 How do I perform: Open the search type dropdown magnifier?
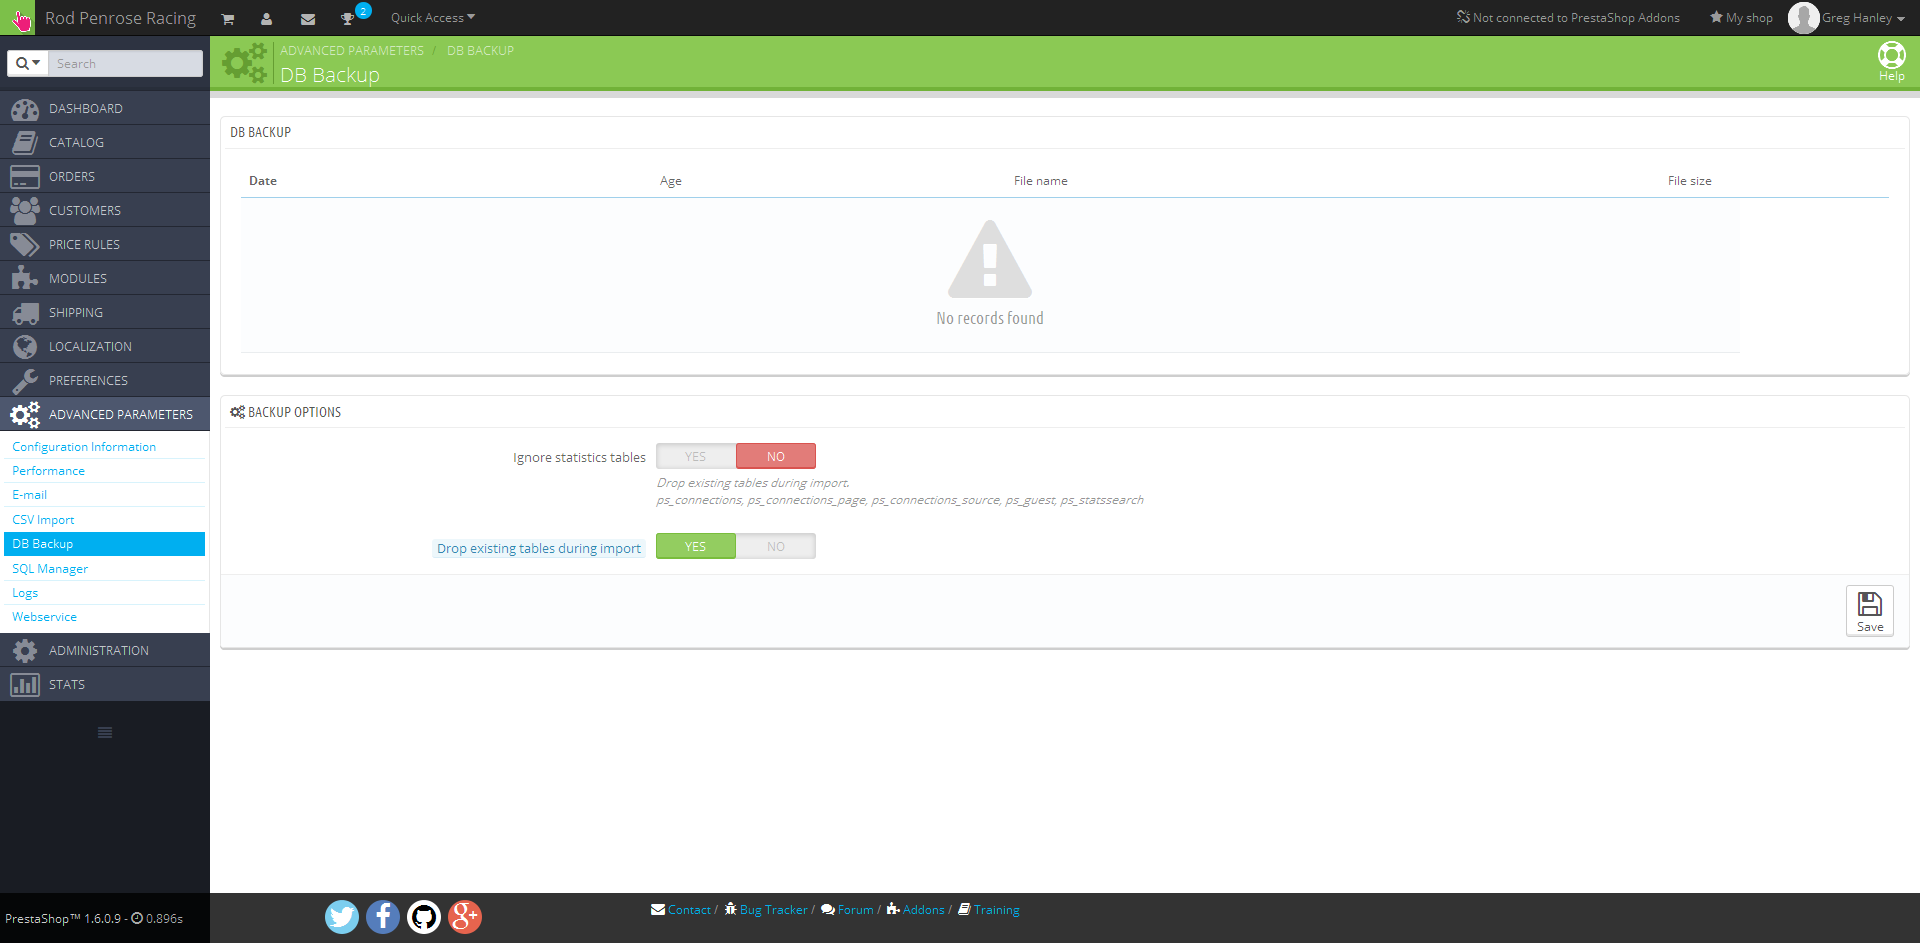[x=28, y=63]
